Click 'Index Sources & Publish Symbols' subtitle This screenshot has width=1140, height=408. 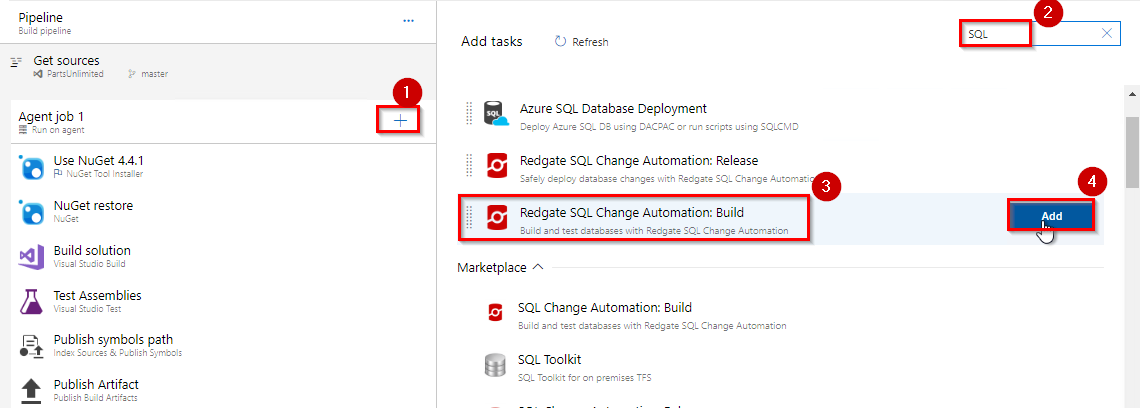pos(118,353)
